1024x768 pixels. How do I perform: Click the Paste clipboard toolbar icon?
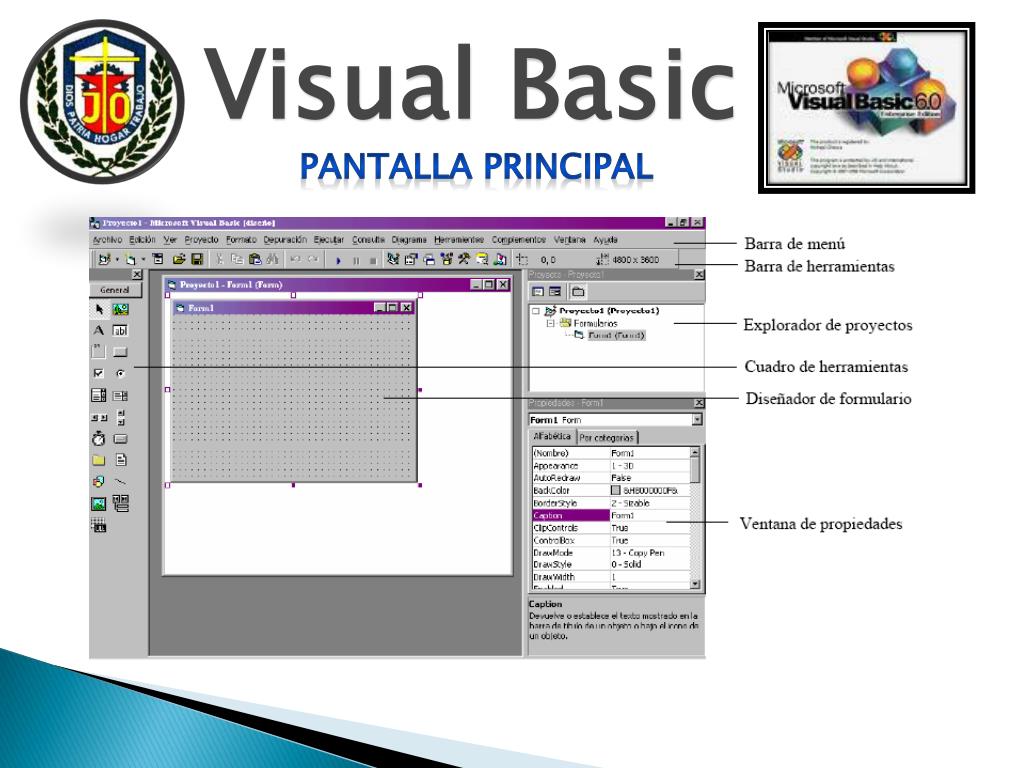pyautogui.click(x=255, y=259)
